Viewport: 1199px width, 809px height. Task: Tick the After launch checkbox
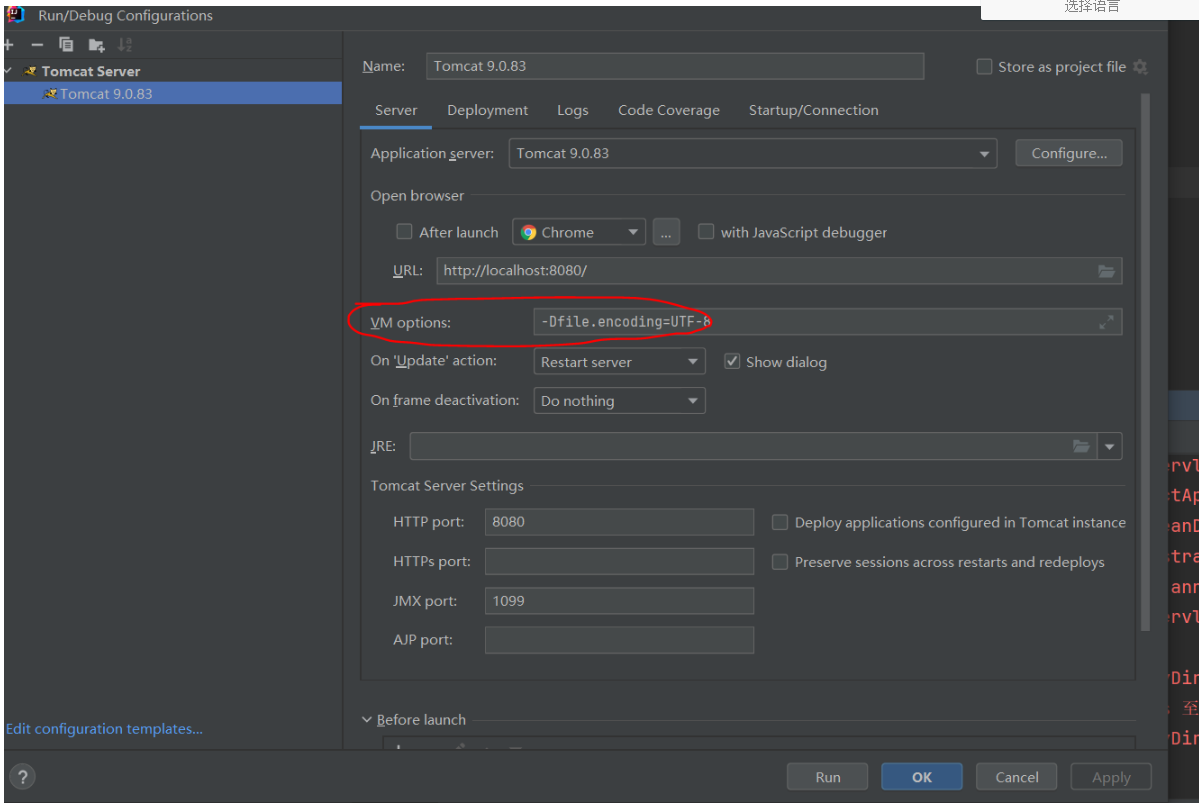[404, 232]
